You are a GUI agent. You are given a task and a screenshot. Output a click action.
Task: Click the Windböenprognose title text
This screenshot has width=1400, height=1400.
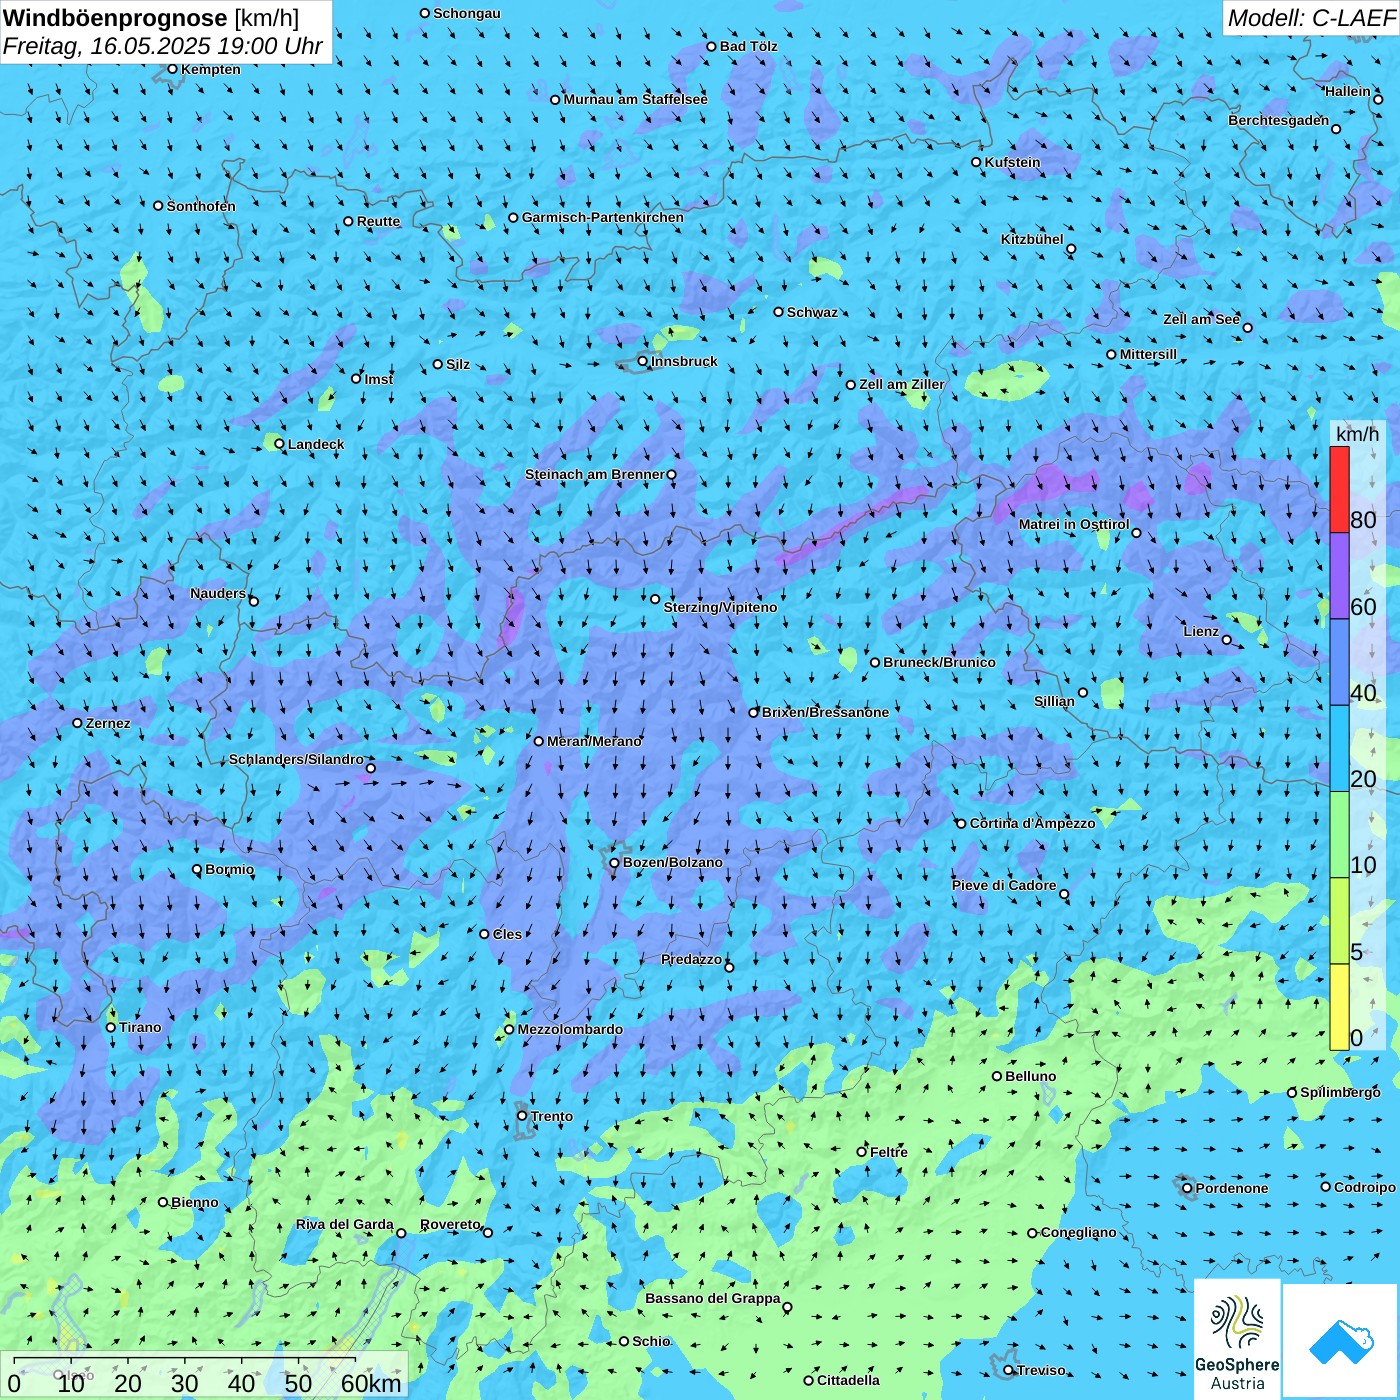pos(115,18)
